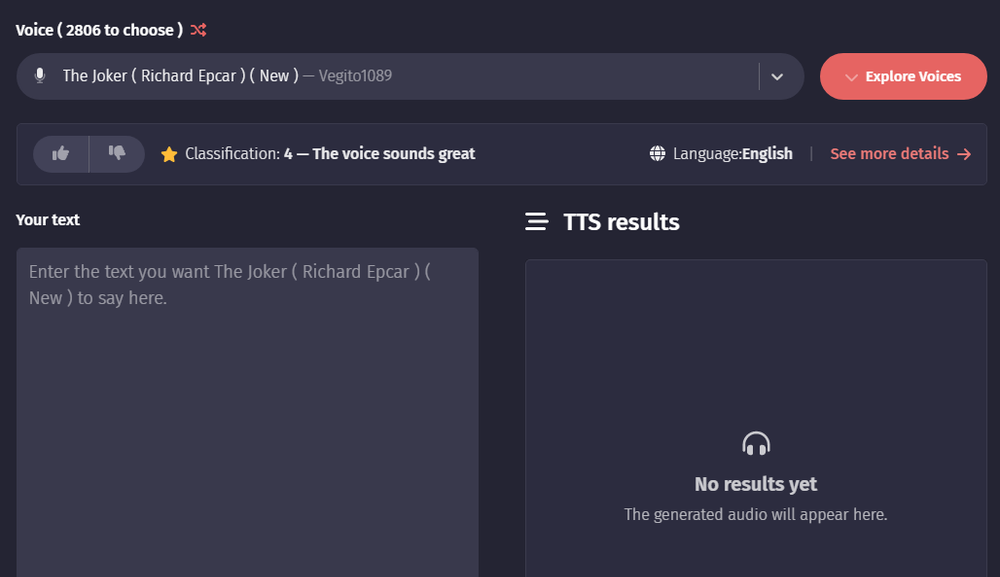
Task: Click the yellow classification star icon
Action: point(169,154)
